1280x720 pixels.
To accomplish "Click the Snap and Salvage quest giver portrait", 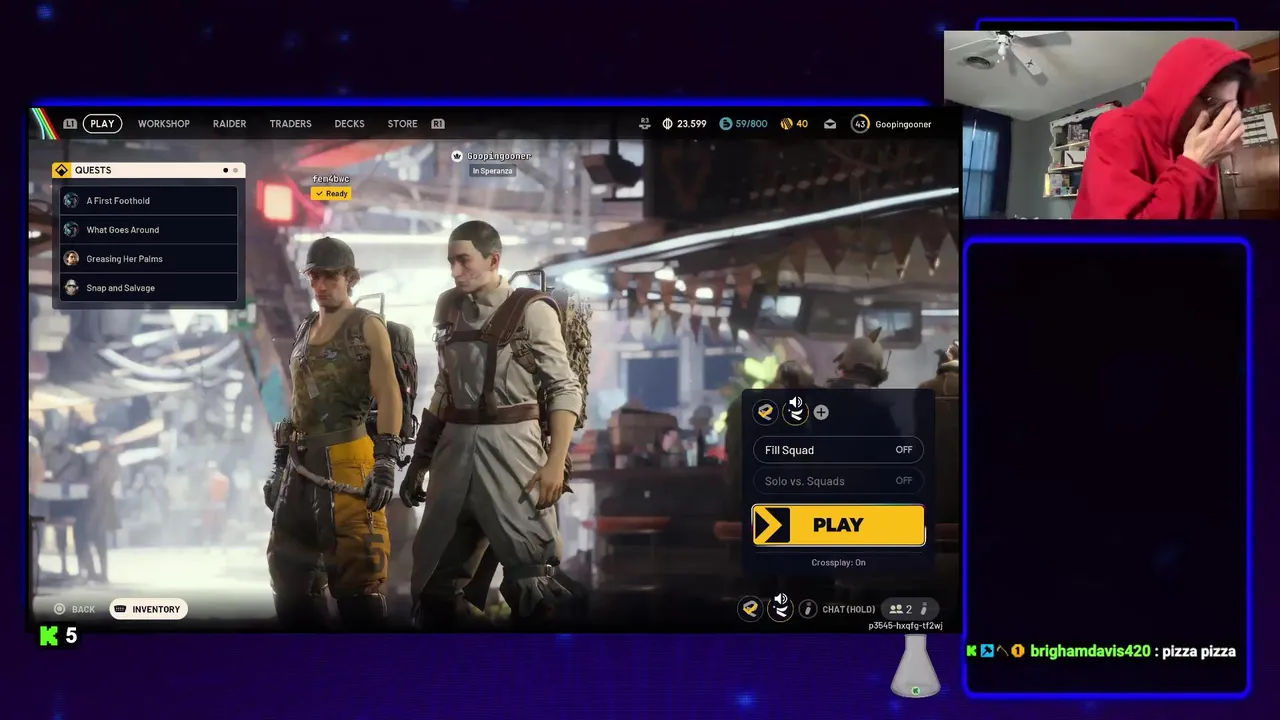I will coord(71,287).
